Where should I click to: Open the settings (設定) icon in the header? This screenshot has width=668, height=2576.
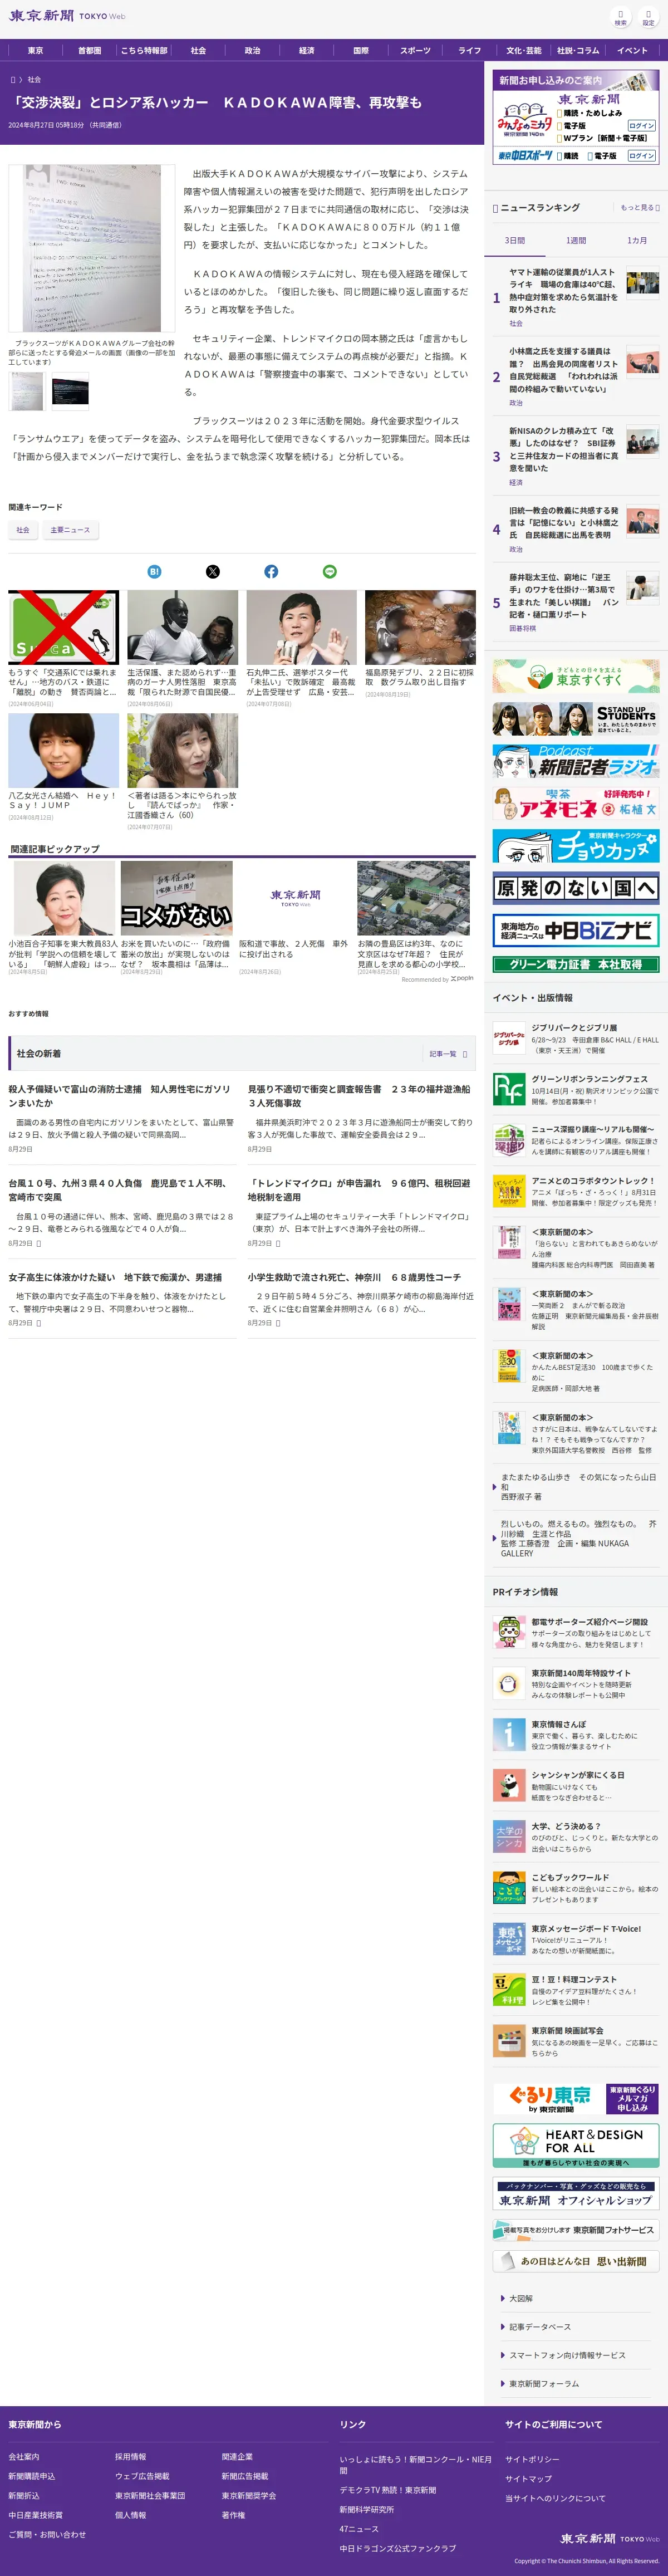tap(648, 18)
